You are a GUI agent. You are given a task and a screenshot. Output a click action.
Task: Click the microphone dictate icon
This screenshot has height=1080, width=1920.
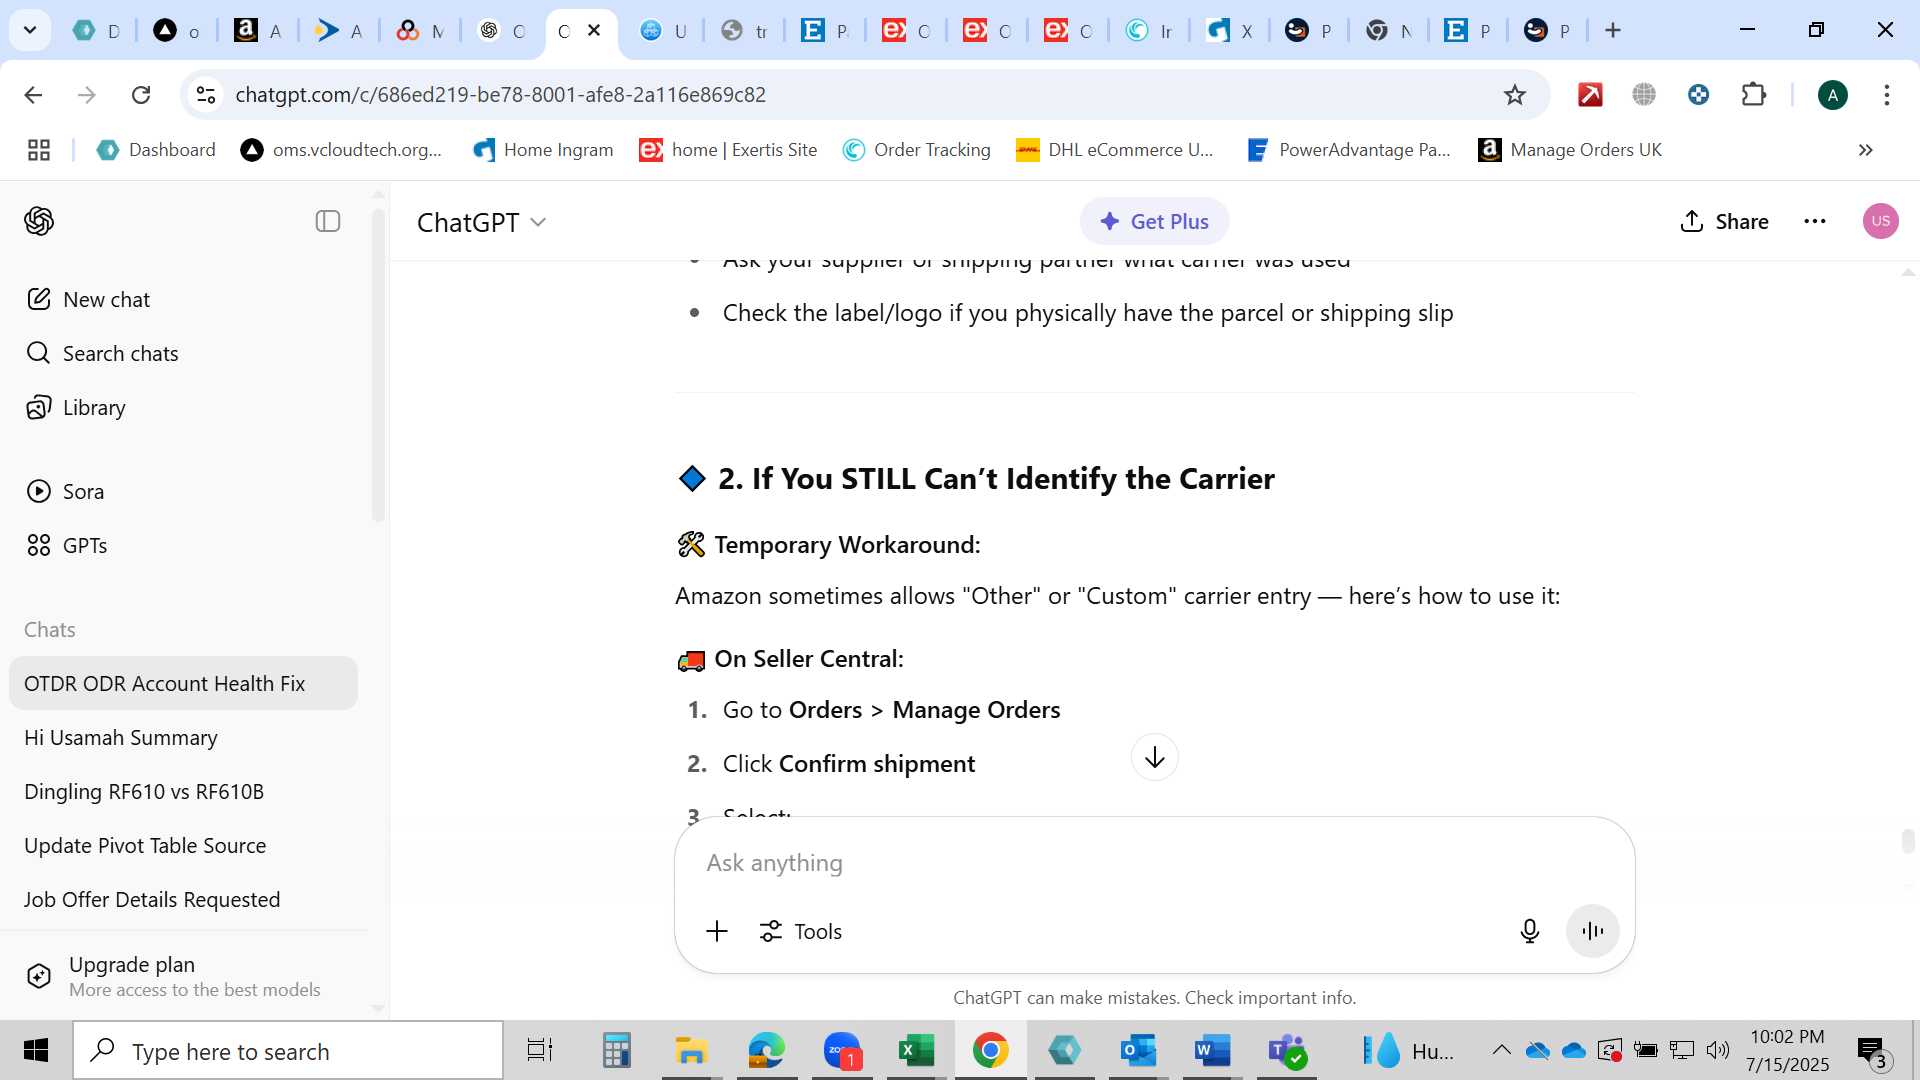coord(1529,931)
